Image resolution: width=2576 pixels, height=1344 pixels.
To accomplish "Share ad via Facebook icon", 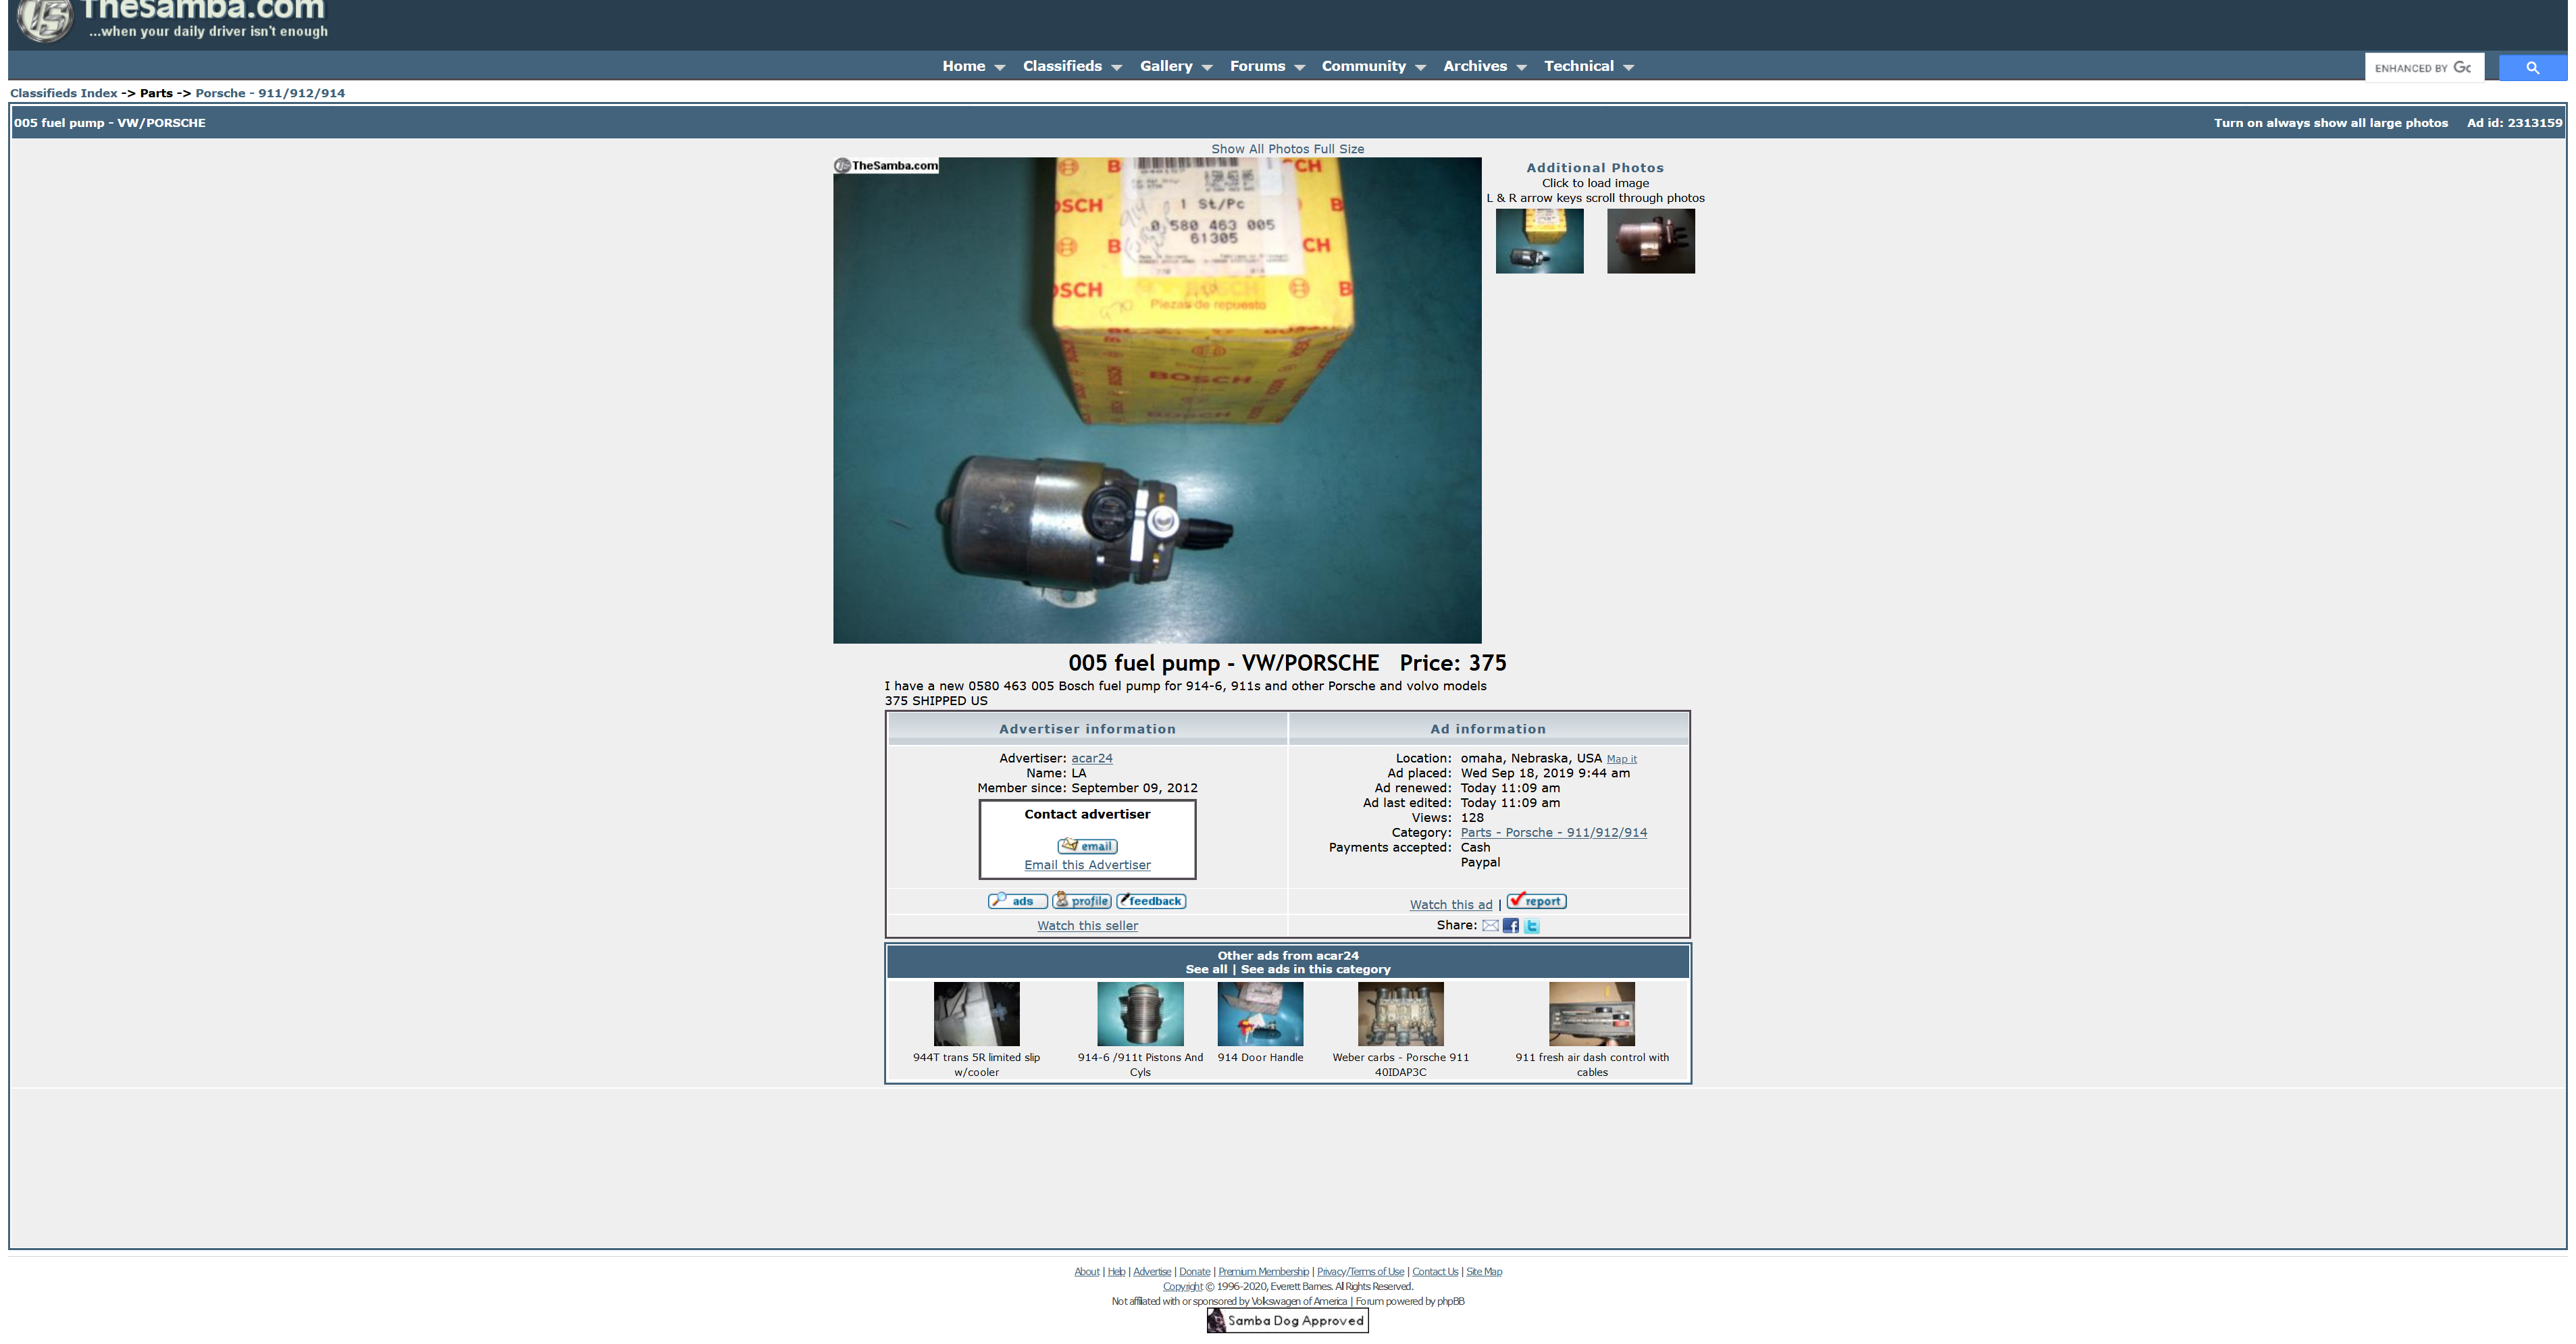I will pos(1510,926).
